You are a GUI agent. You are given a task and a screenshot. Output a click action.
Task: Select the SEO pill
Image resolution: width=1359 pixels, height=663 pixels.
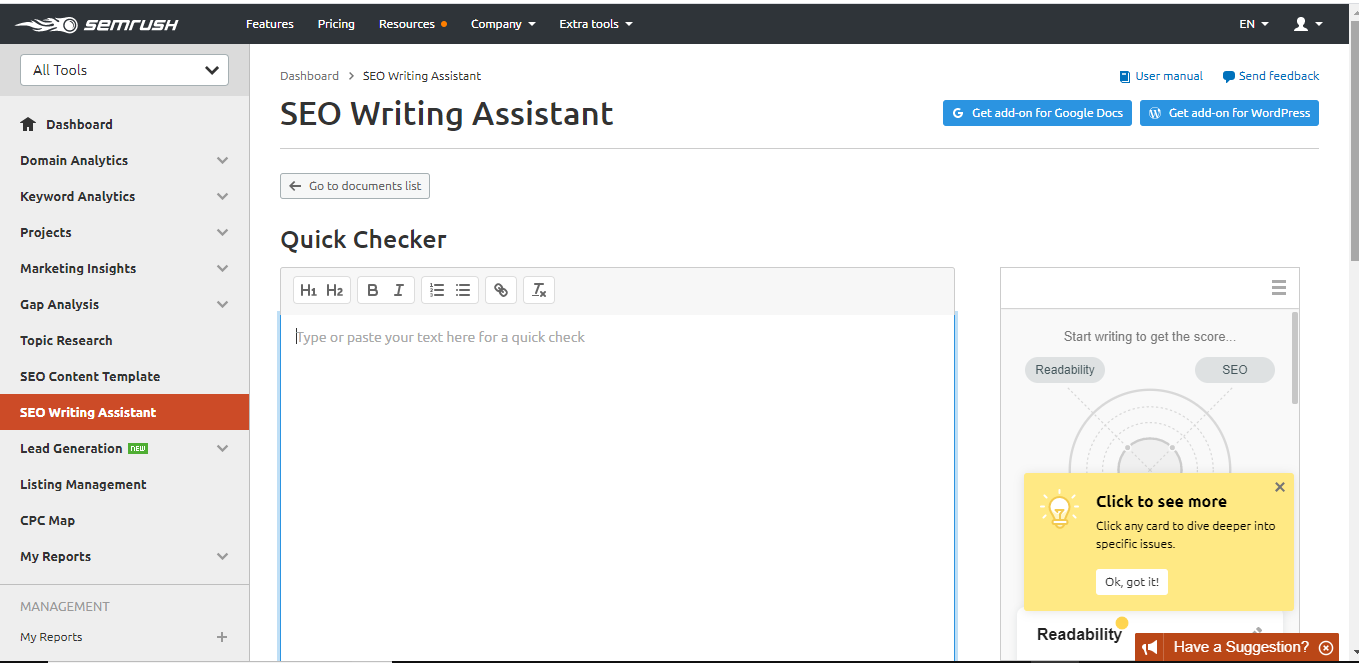[x=1235, y=370]
